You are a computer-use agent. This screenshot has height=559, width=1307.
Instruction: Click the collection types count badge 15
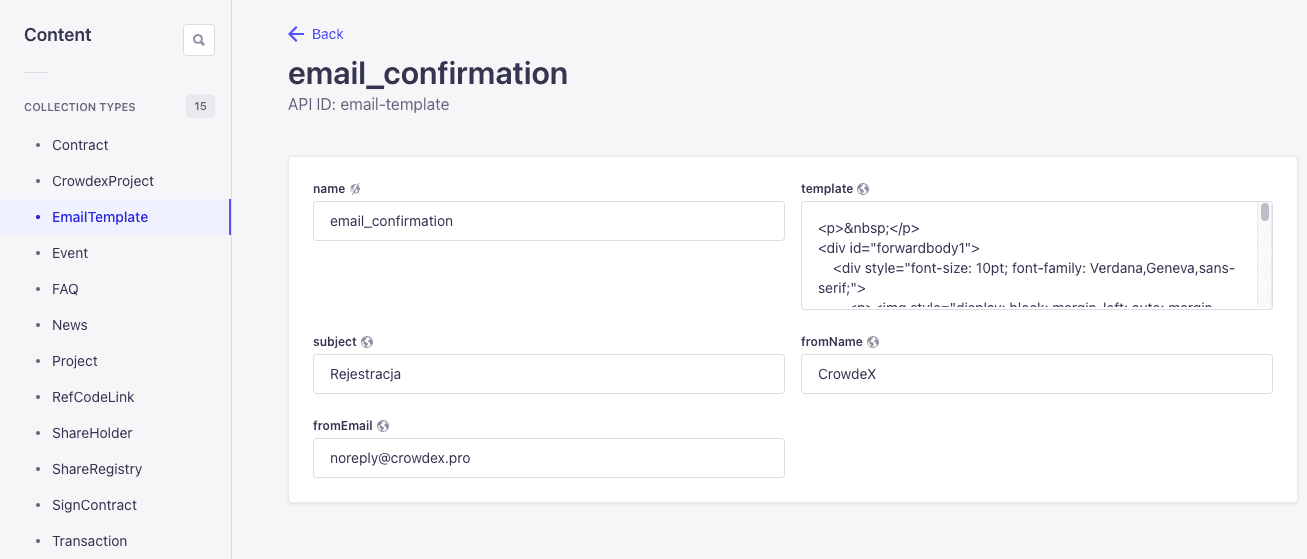point(200,106)
